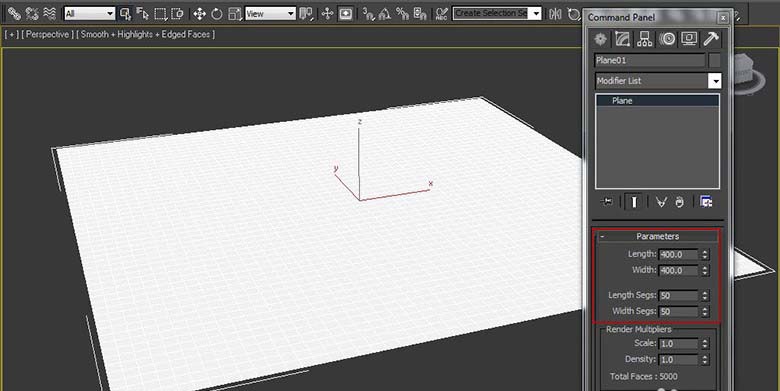780x391 pixels.
Task: Click the Pin Stack icon
Action: pyautogui.click(x=607, y=201)
